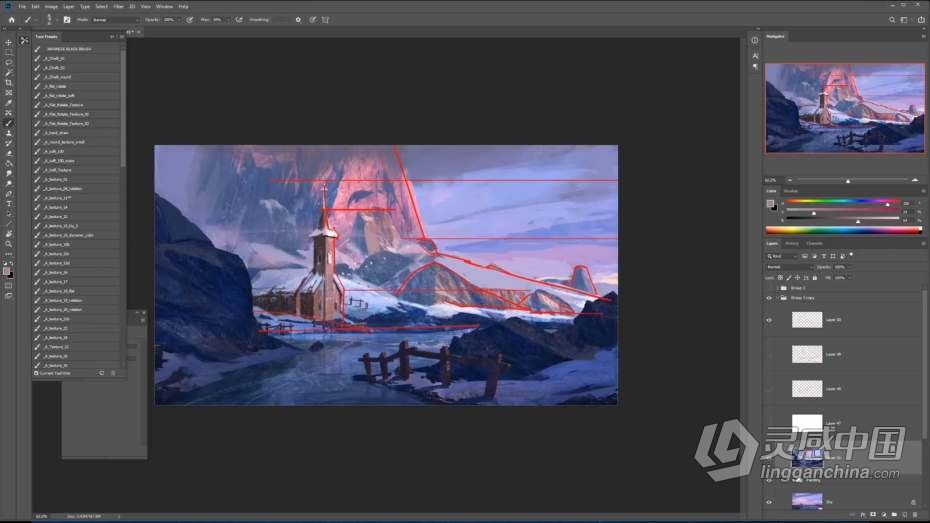Lock image pixels brush icon
The height and width of the screenshot is (523, 930).
[789, 278]
